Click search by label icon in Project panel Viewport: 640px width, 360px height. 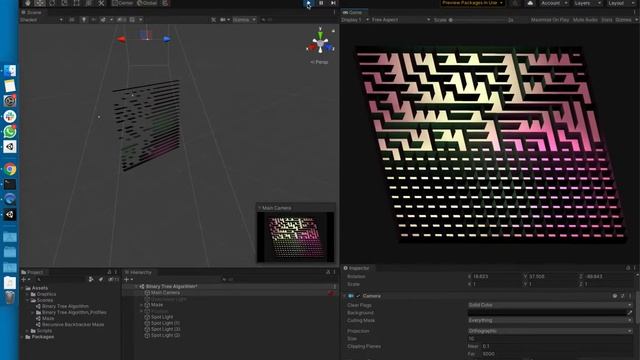coord(101,280)
